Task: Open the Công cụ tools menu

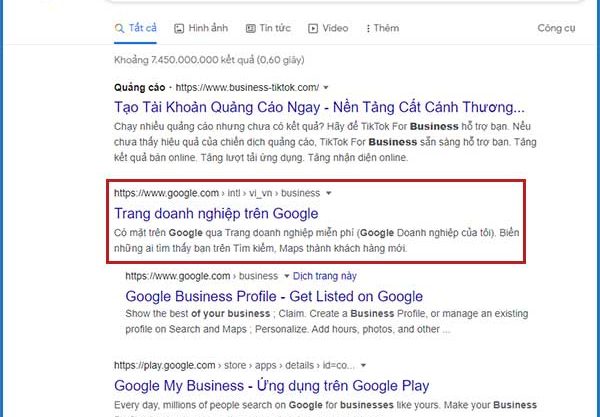Action: 556,28
